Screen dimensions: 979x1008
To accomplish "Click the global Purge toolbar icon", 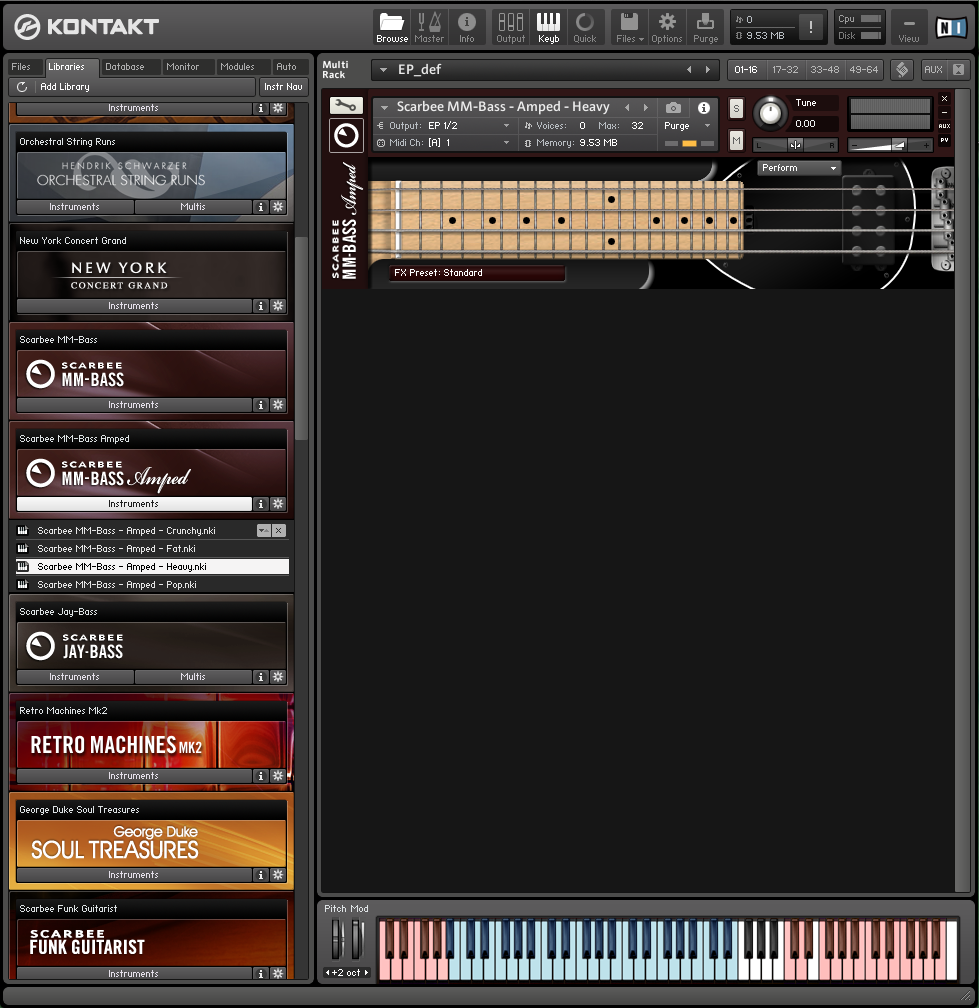I will click(x=705, y=28).
